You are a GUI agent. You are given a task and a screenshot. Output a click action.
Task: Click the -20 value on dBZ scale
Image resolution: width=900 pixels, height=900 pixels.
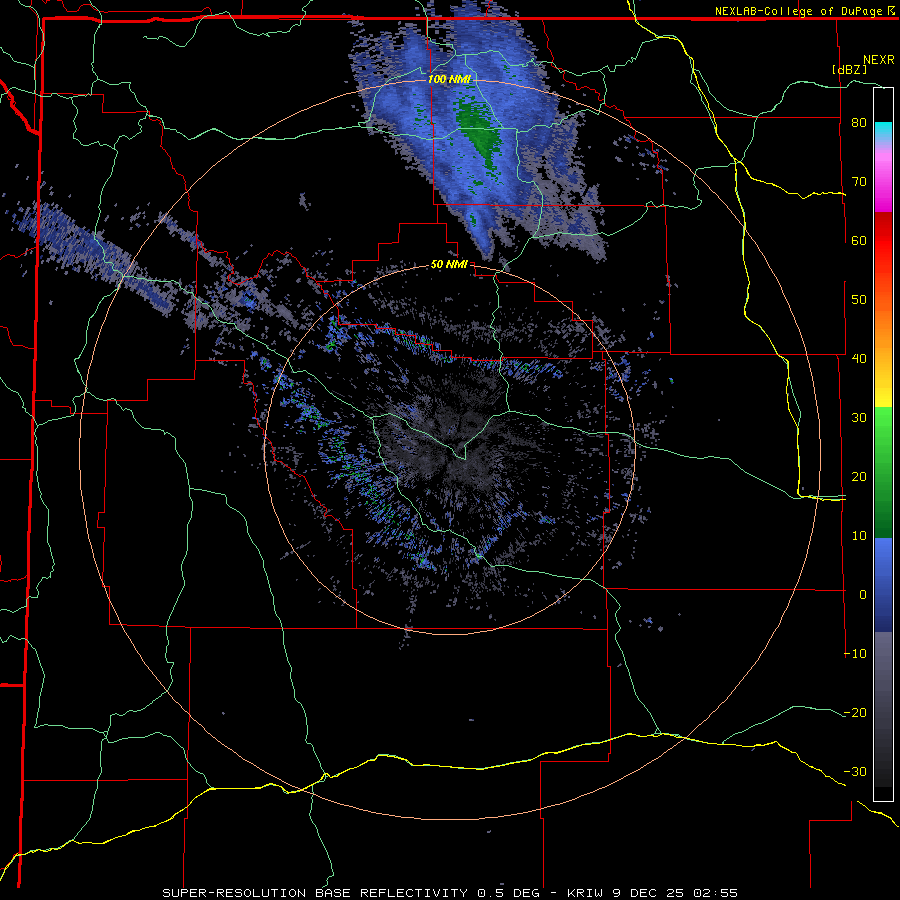pyautogui.click(x=855, y=713)
